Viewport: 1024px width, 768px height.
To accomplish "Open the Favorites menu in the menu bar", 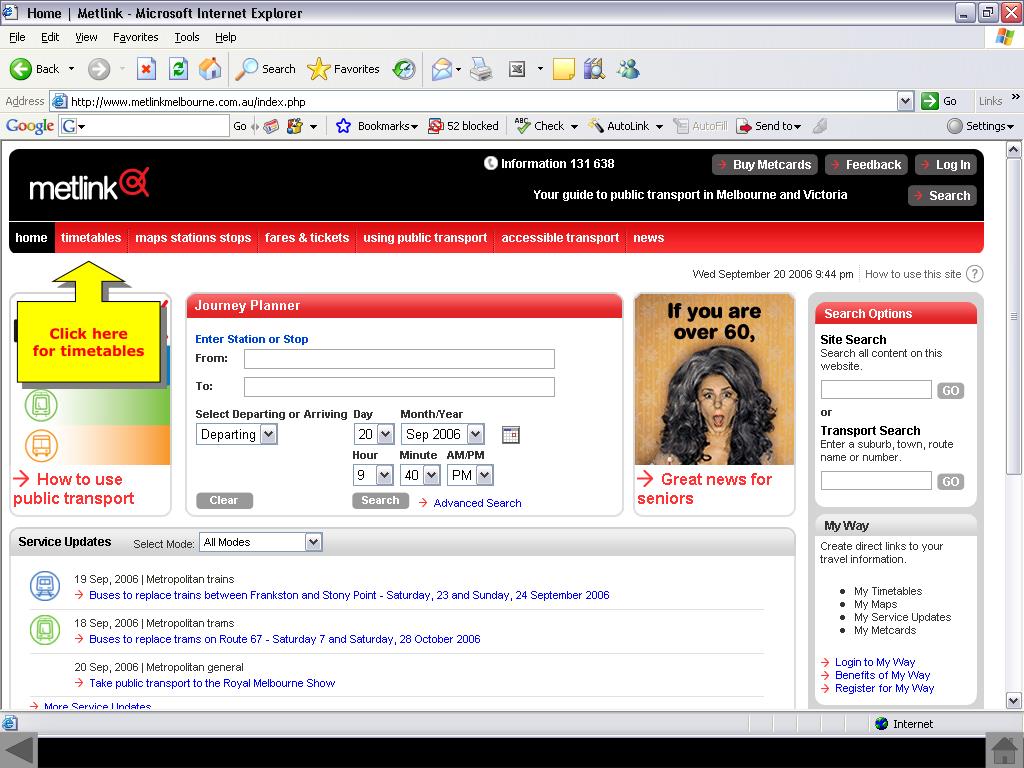I will (136, 37).
